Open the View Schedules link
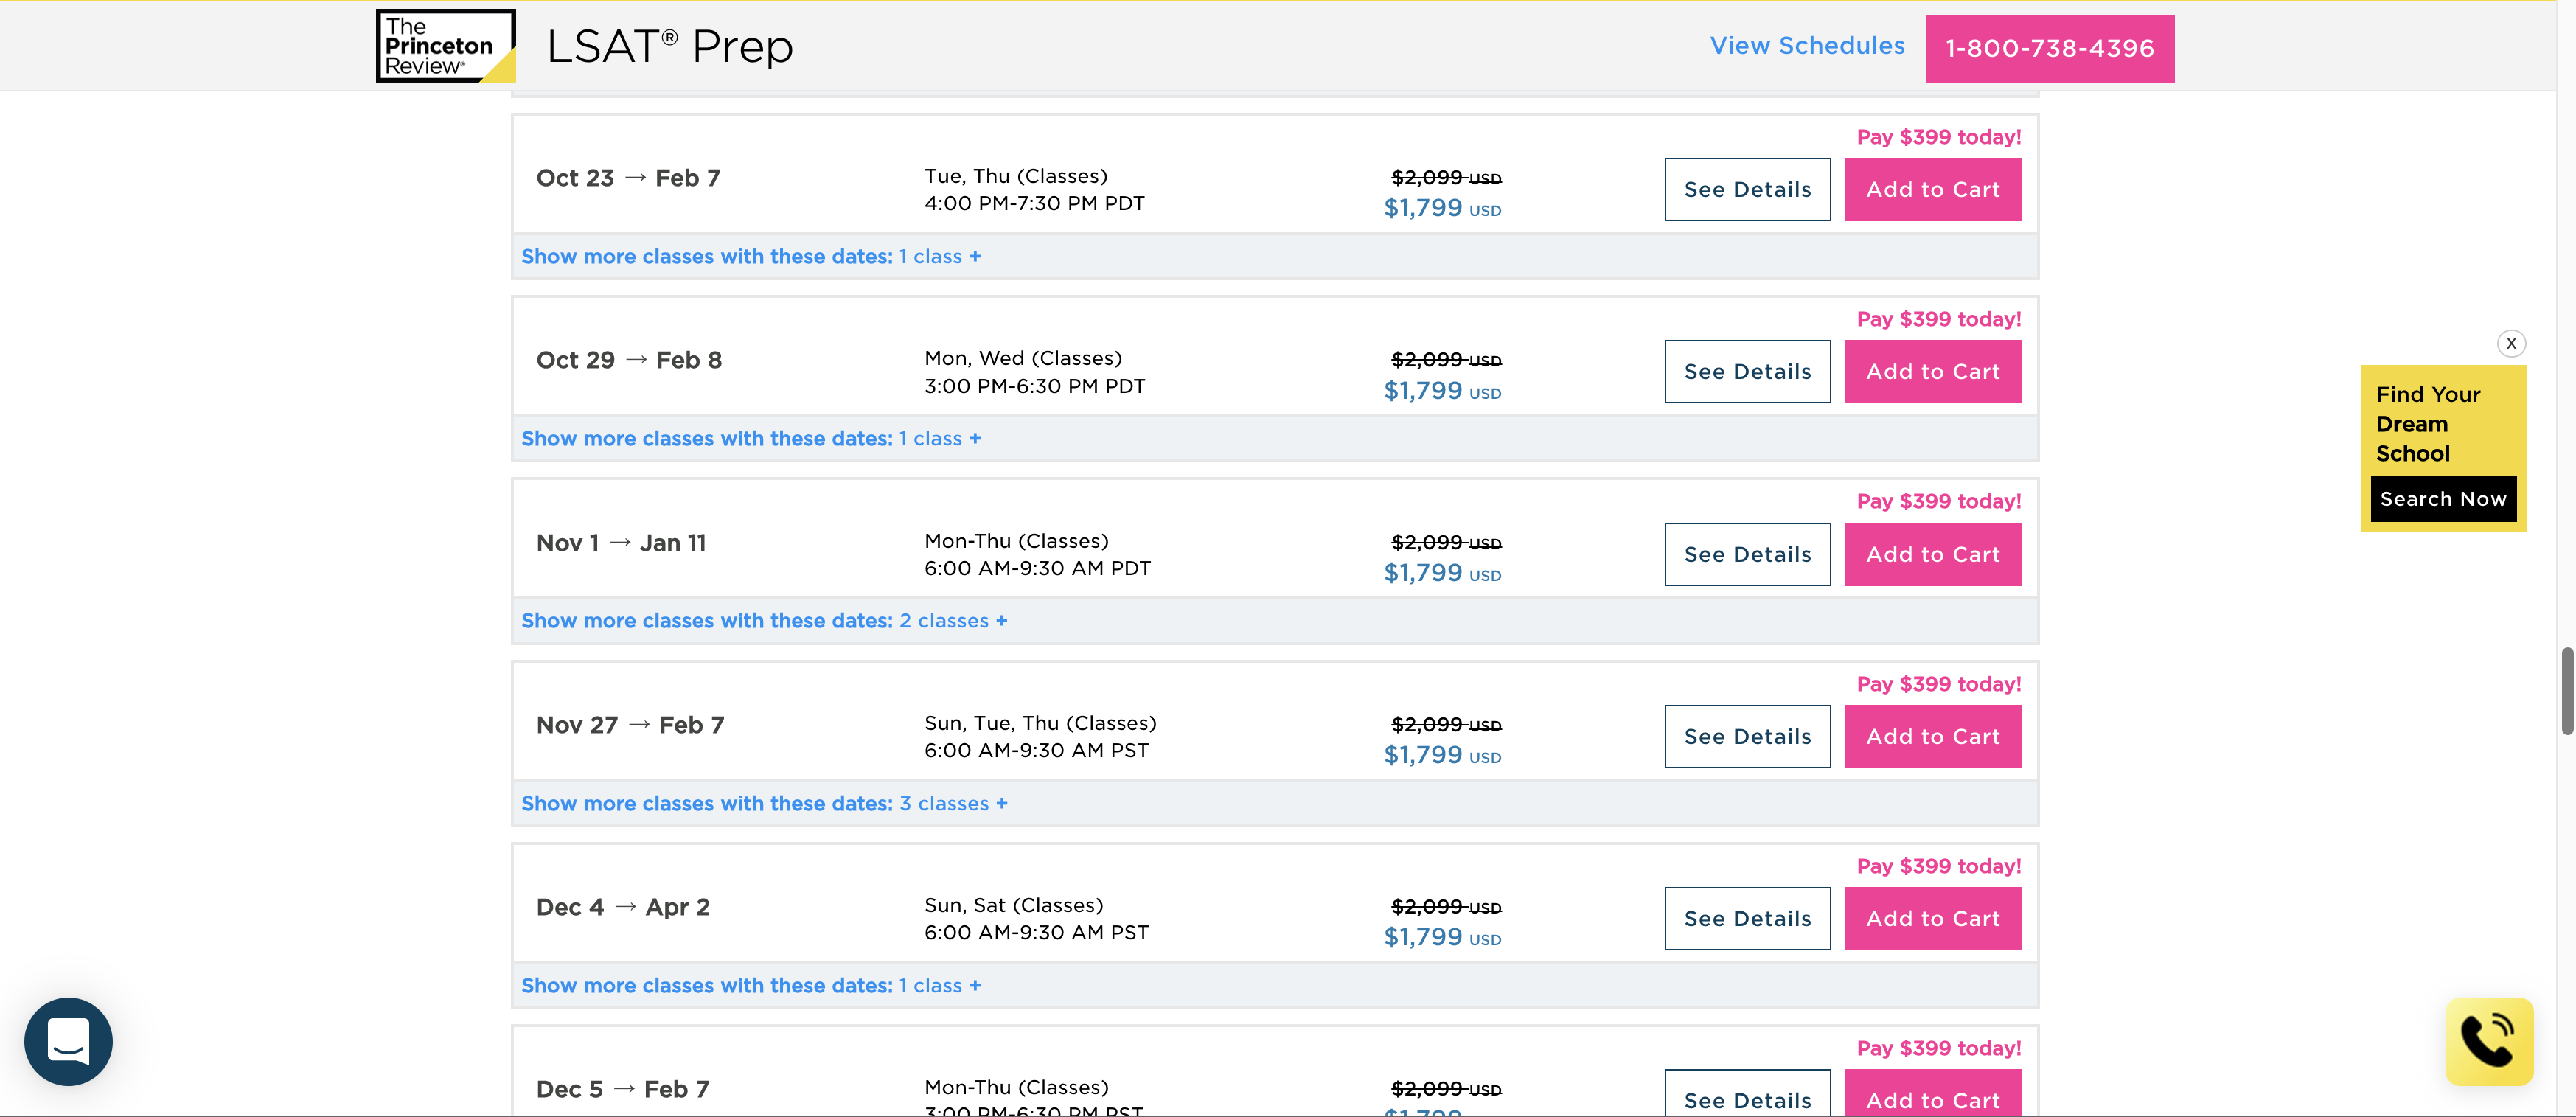 click(1806, 46)
